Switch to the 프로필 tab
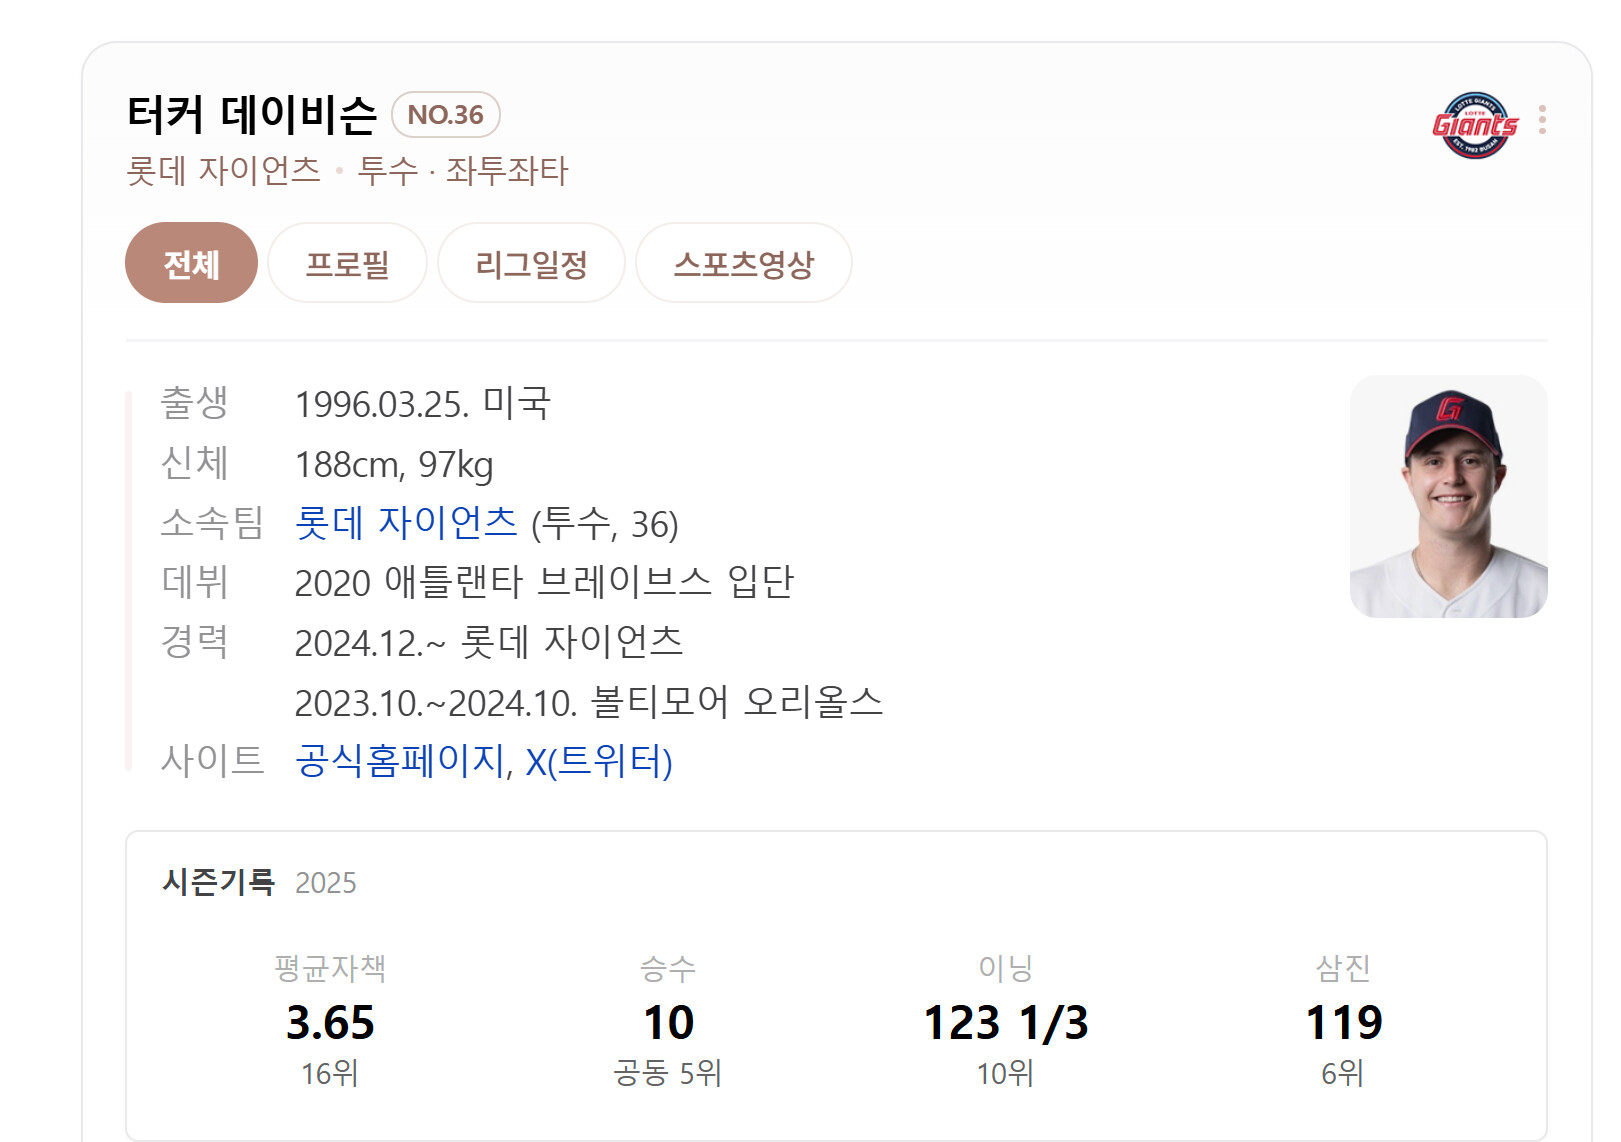 click(x=347, y=264)
